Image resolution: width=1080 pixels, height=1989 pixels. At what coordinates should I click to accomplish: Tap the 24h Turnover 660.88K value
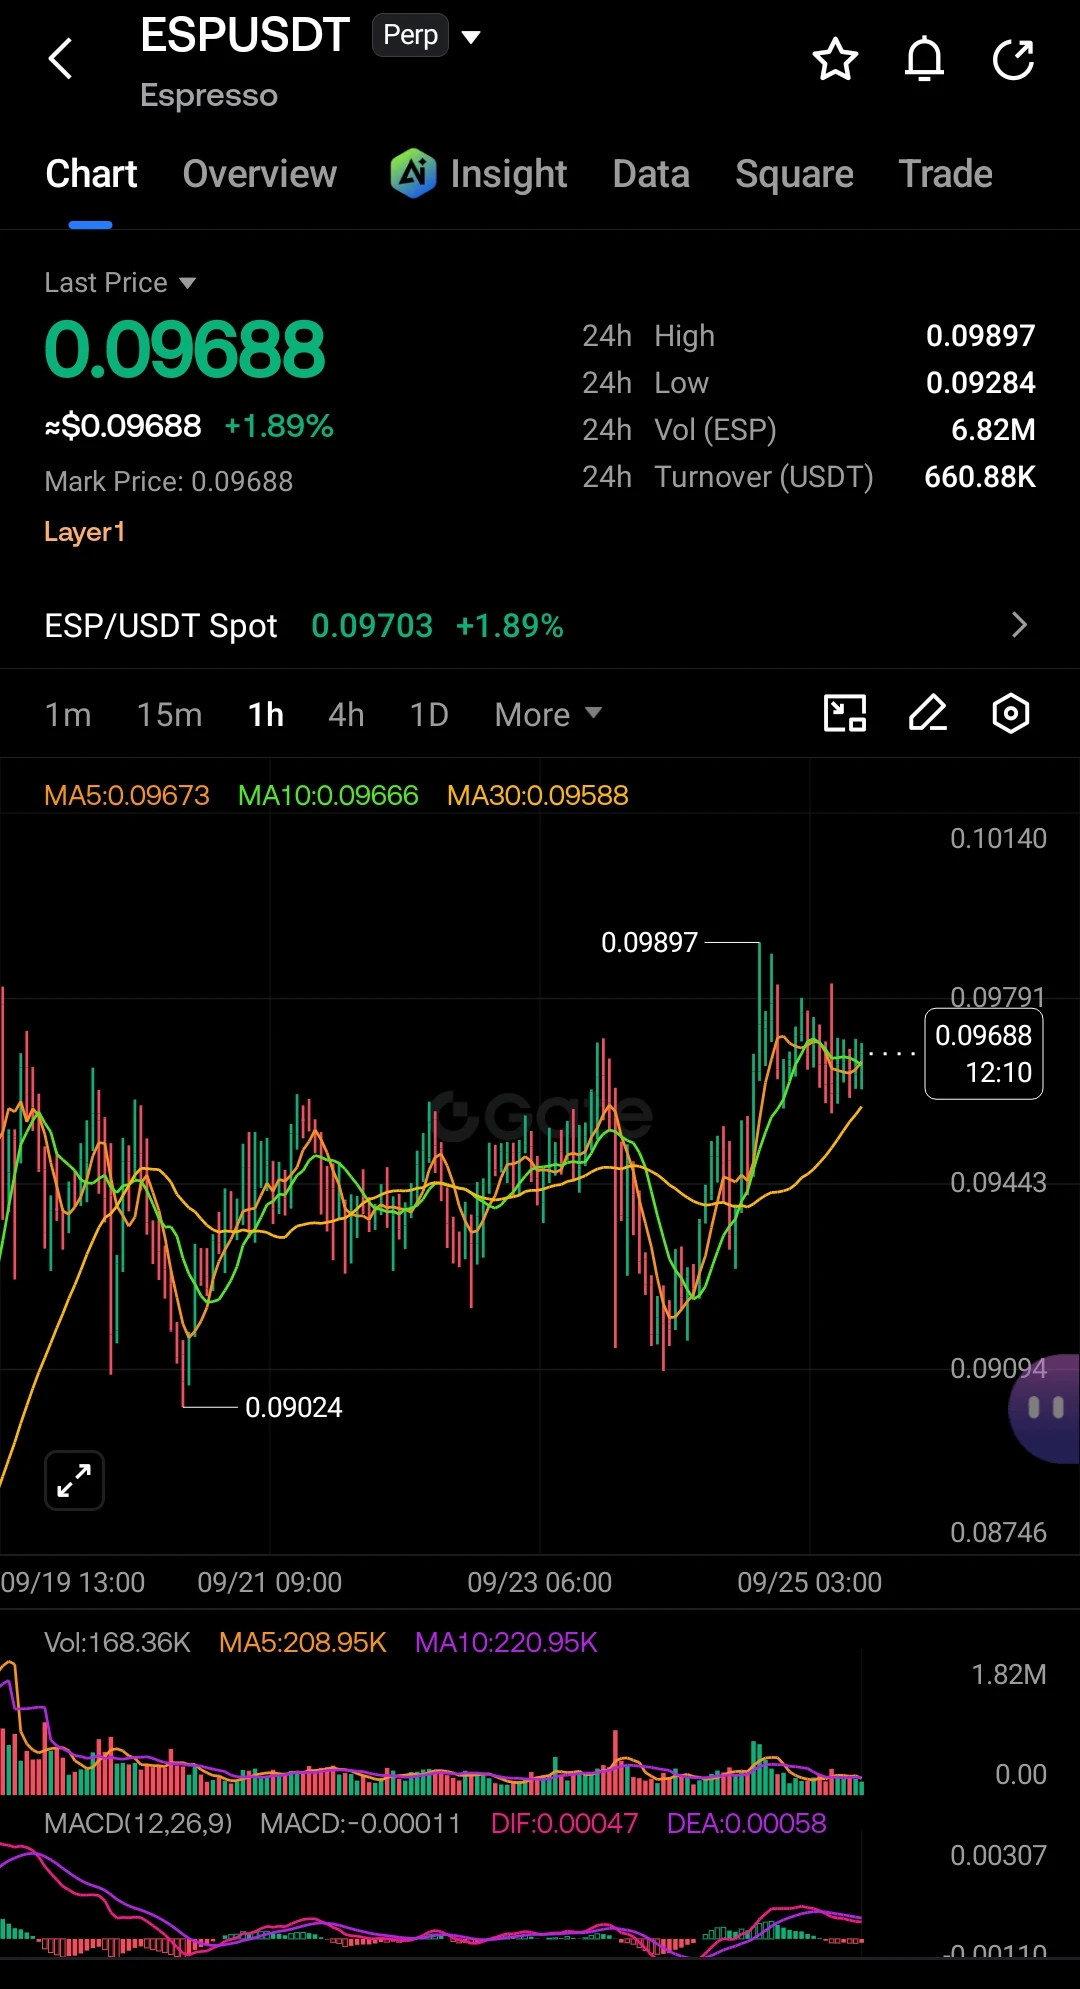coord(980,477)
